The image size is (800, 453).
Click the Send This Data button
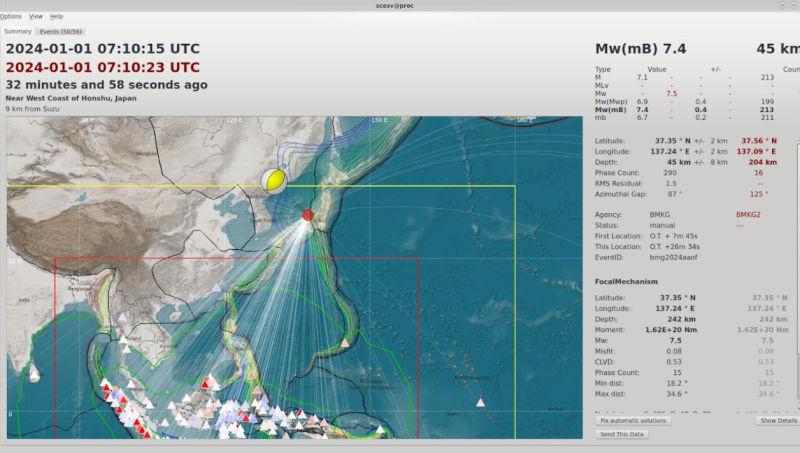(x=621, y=434)
